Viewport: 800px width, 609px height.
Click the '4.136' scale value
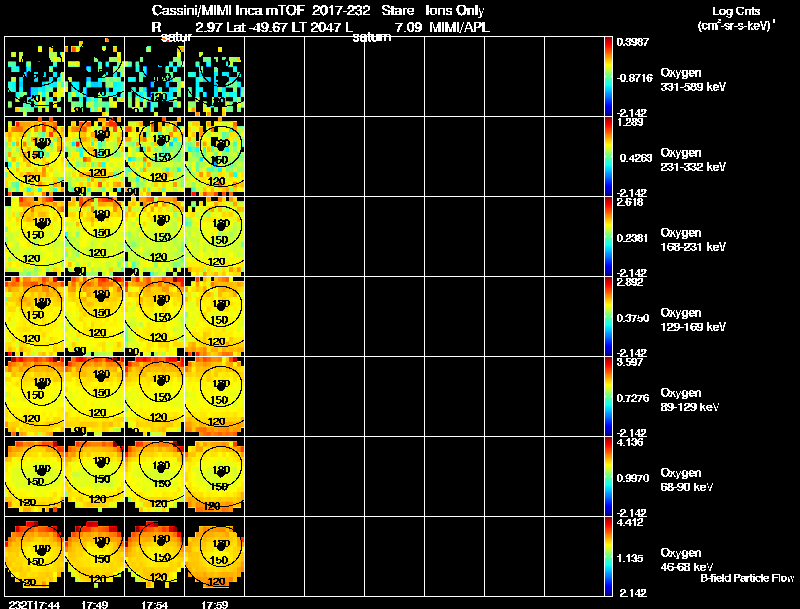[630, 442]
